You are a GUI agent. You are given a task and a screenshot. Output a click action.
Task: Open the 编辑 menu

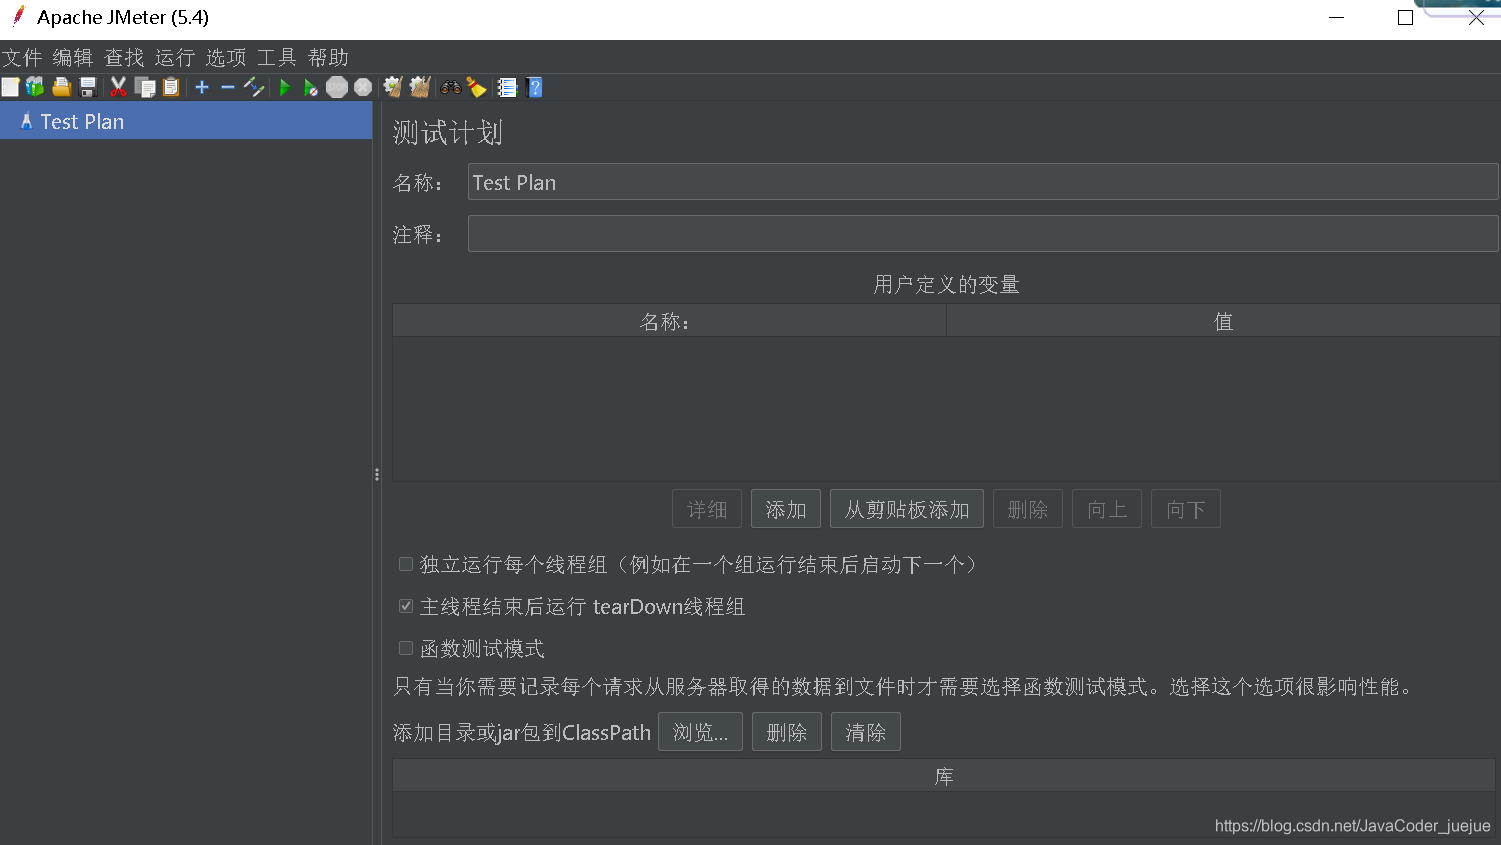(73, 57)
